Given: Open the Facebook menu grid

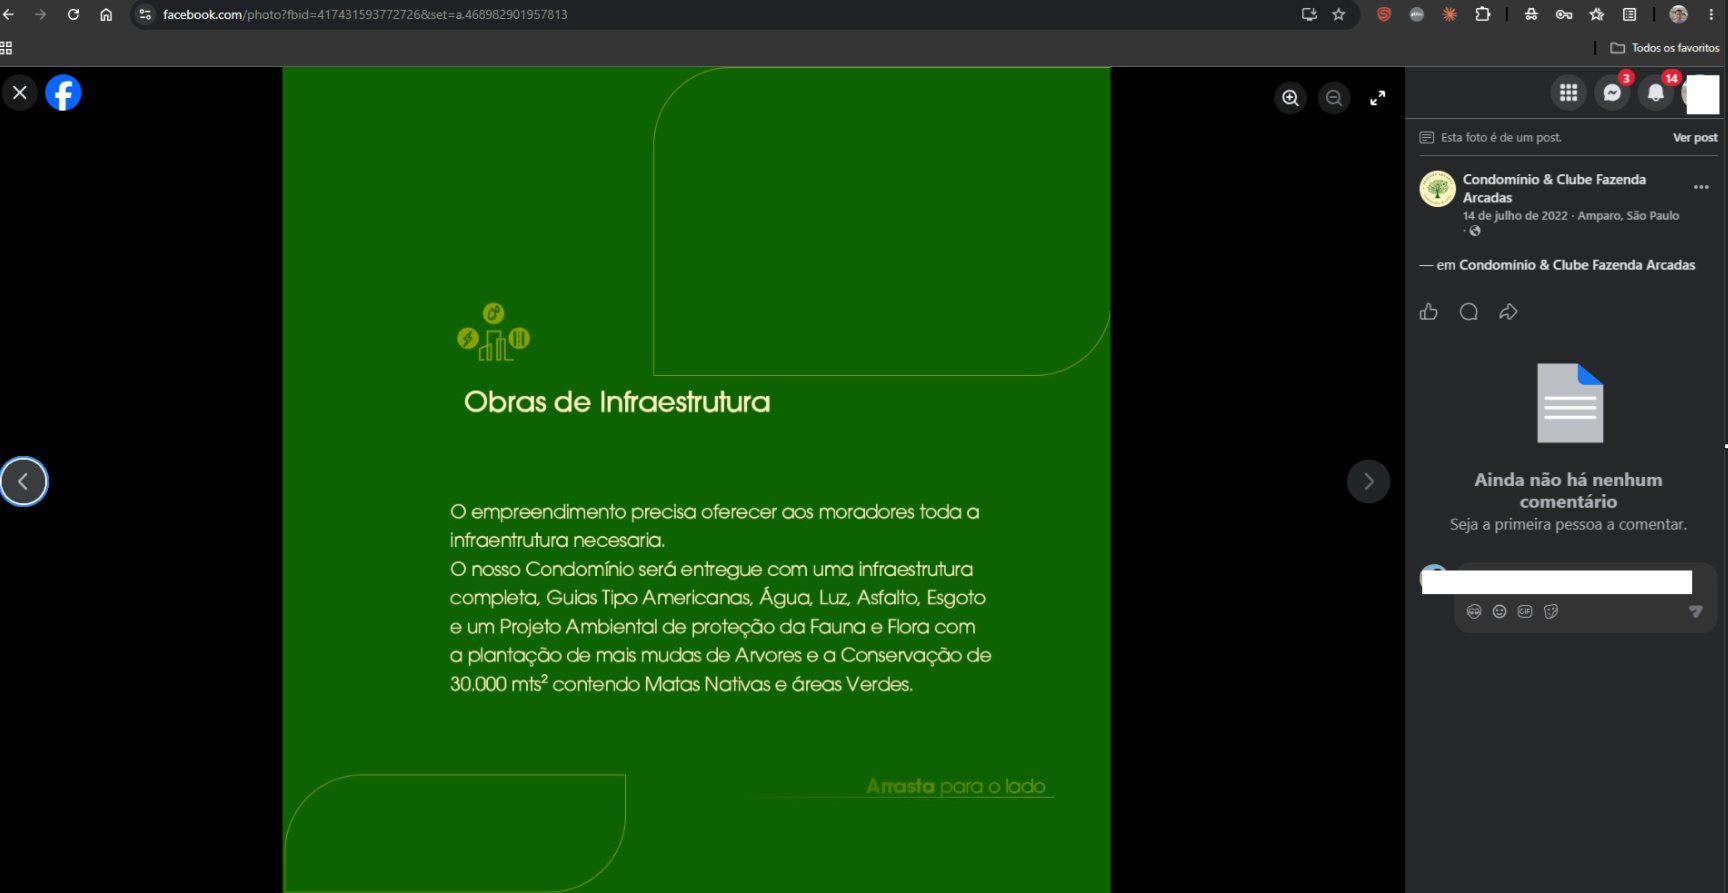Looking at the screenshot, I should (x=1569, y=93).
